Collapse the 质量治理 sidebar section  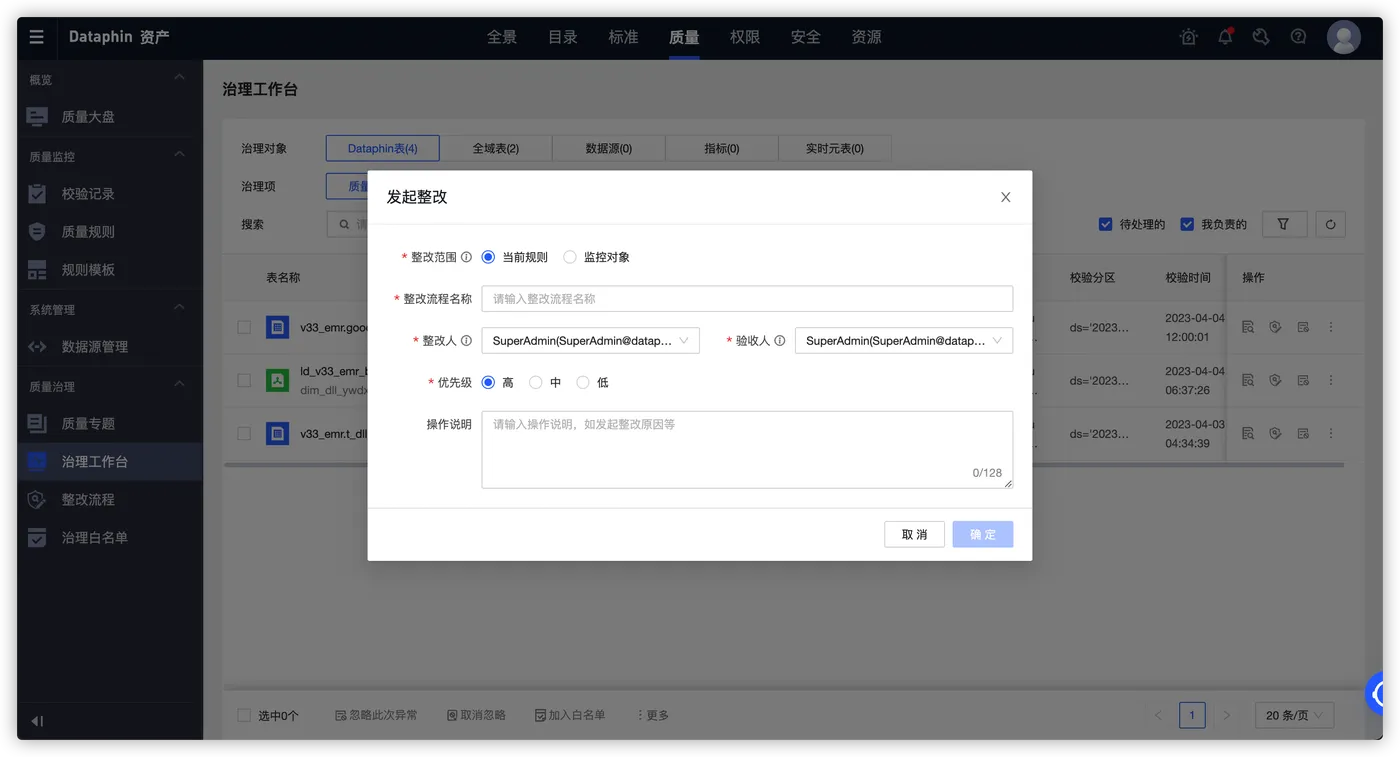[x=179, y=386]
